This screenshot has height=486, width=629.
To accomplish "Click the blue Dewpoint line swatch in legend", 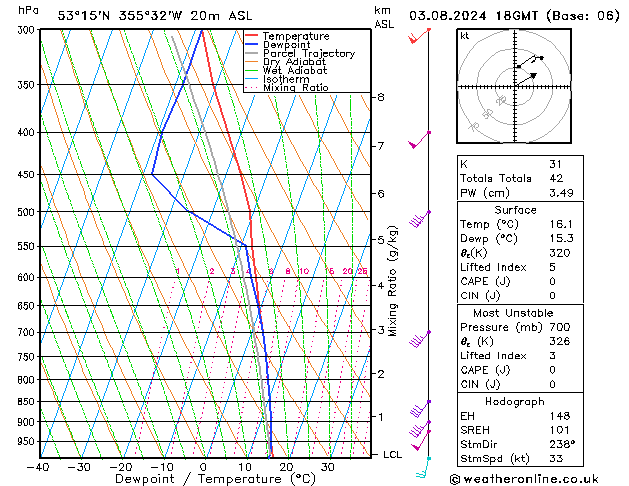I will (x=252, y=44).
